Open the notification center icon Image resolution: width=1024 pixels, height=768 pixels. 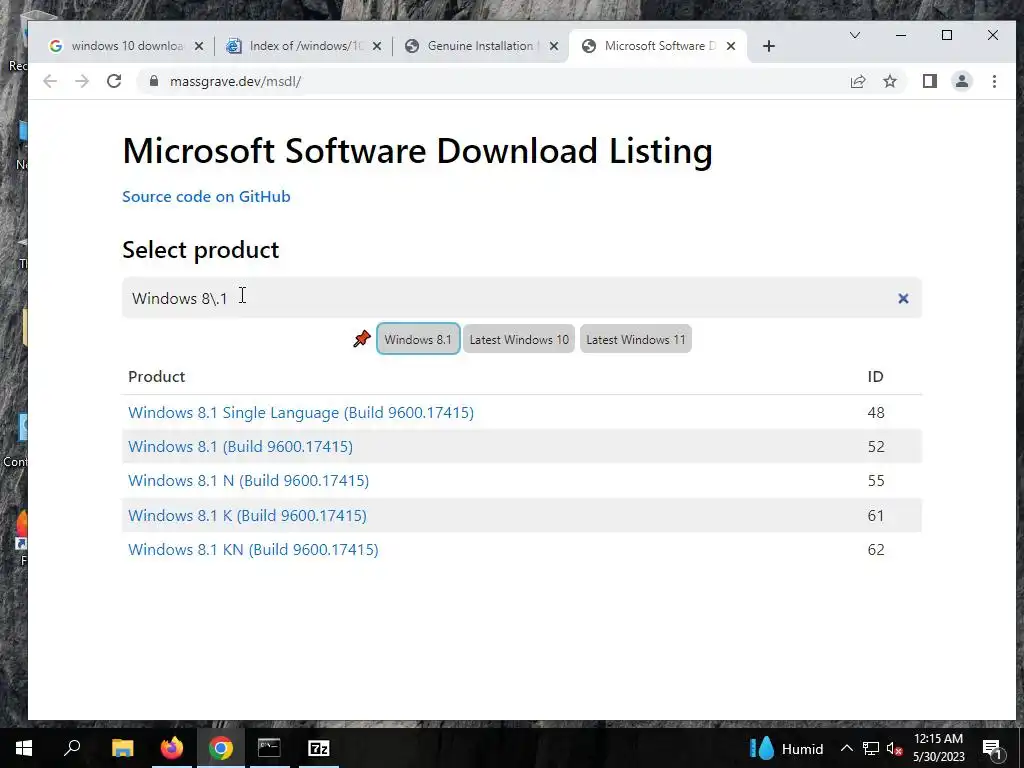pyautogui.click(x=992, y=748)
